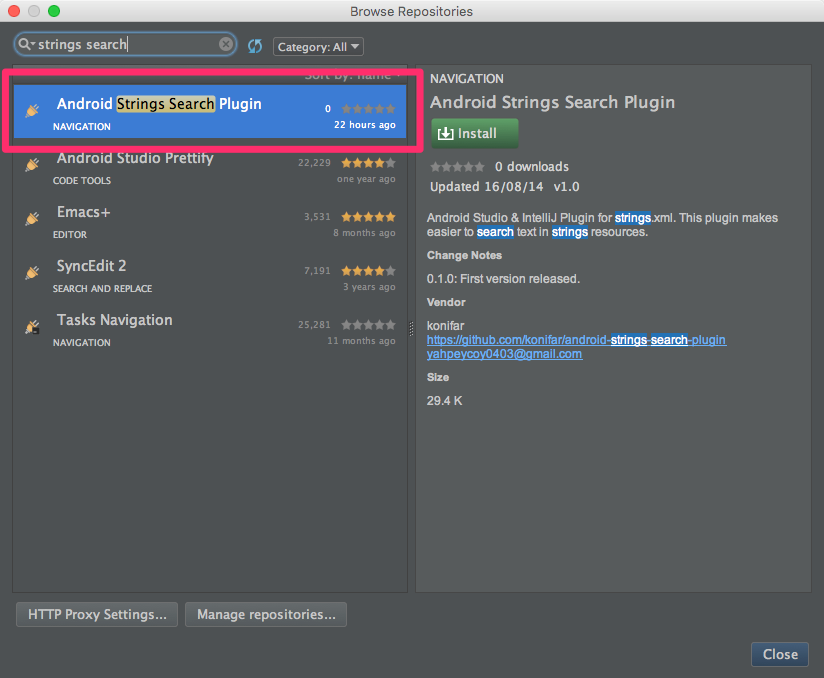This screenshot has width=824, height=678.
Task: Click the rating stars of Tasks Navigation
Action: click(368, 325)
